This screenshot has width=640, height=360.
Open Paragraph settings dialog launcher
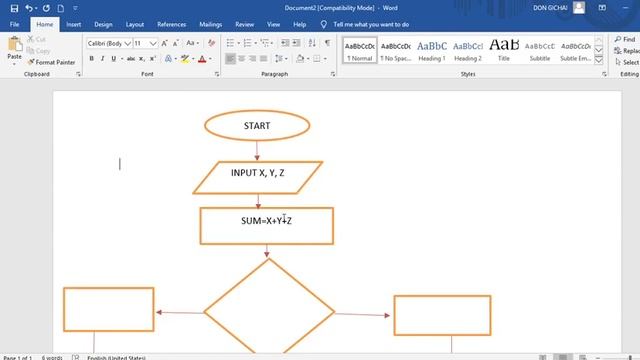(x=333, y=74)
